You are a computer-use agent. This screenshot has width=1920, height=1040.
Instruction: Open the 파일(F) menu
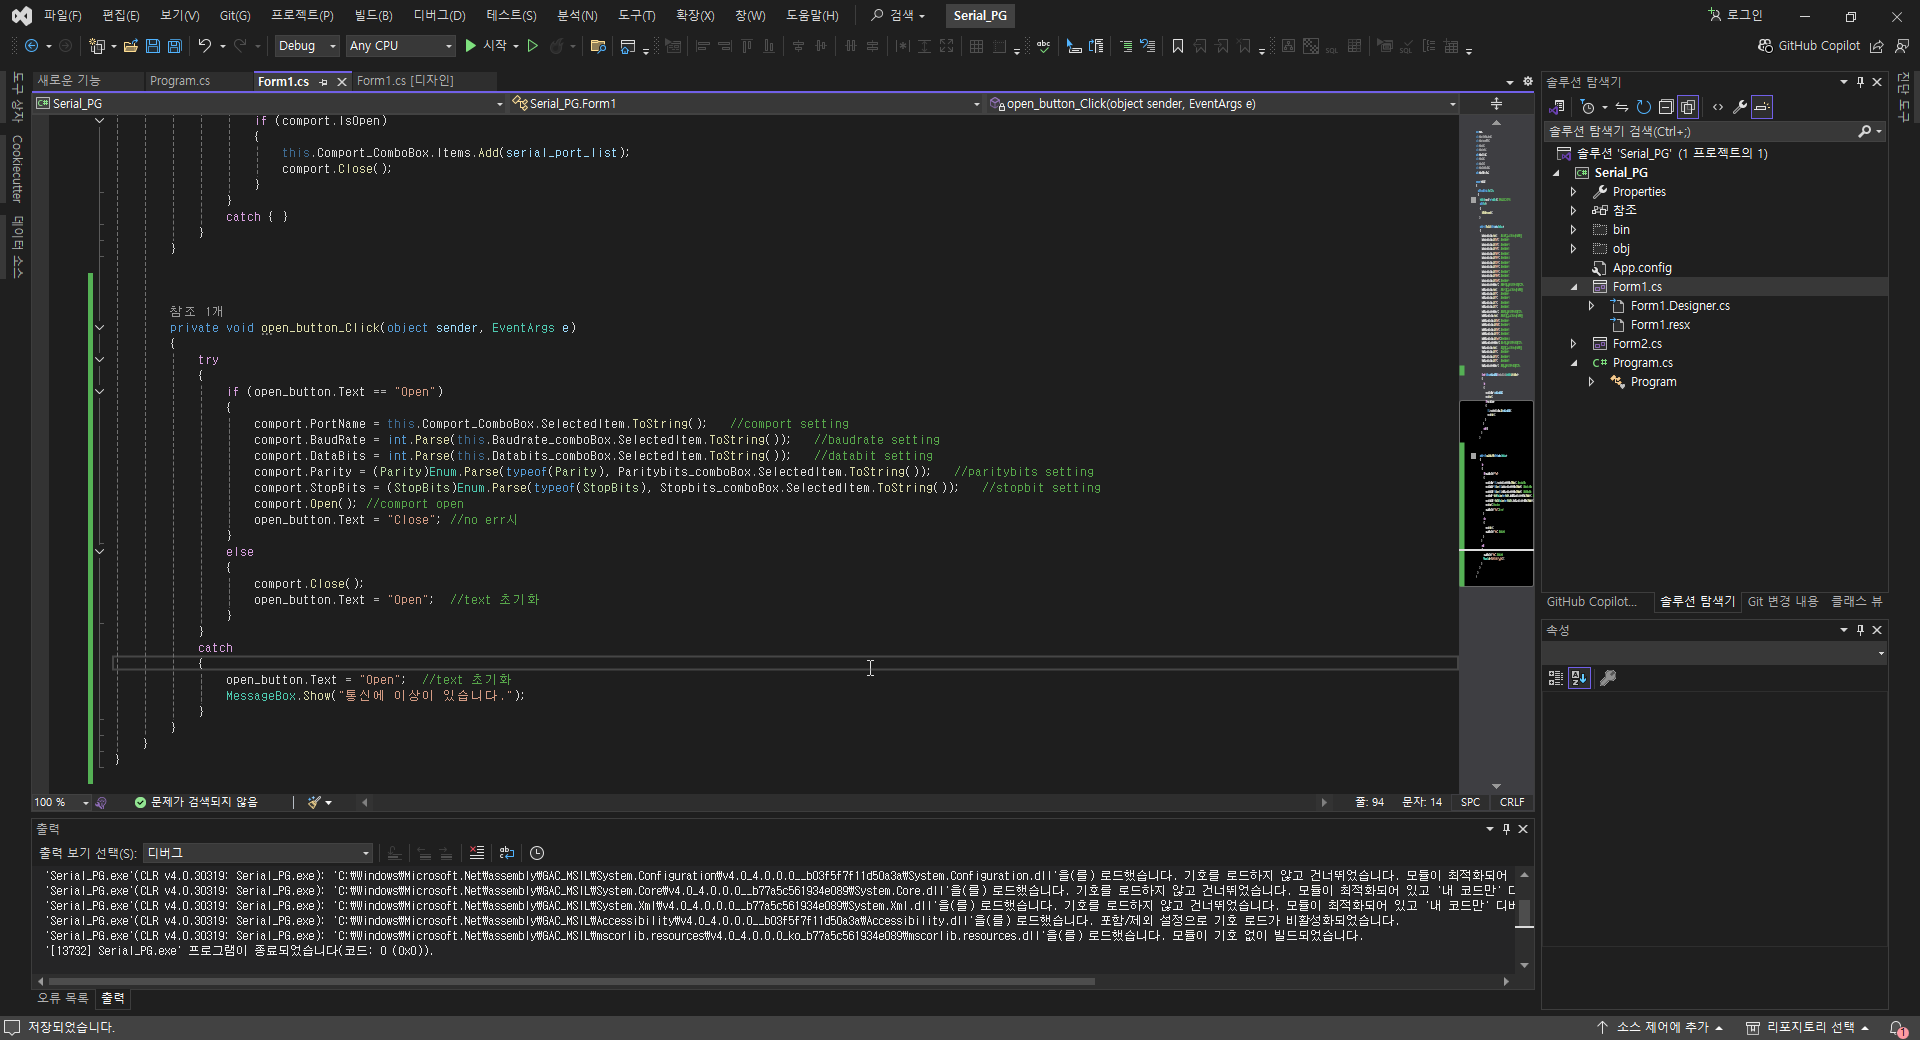62,15
